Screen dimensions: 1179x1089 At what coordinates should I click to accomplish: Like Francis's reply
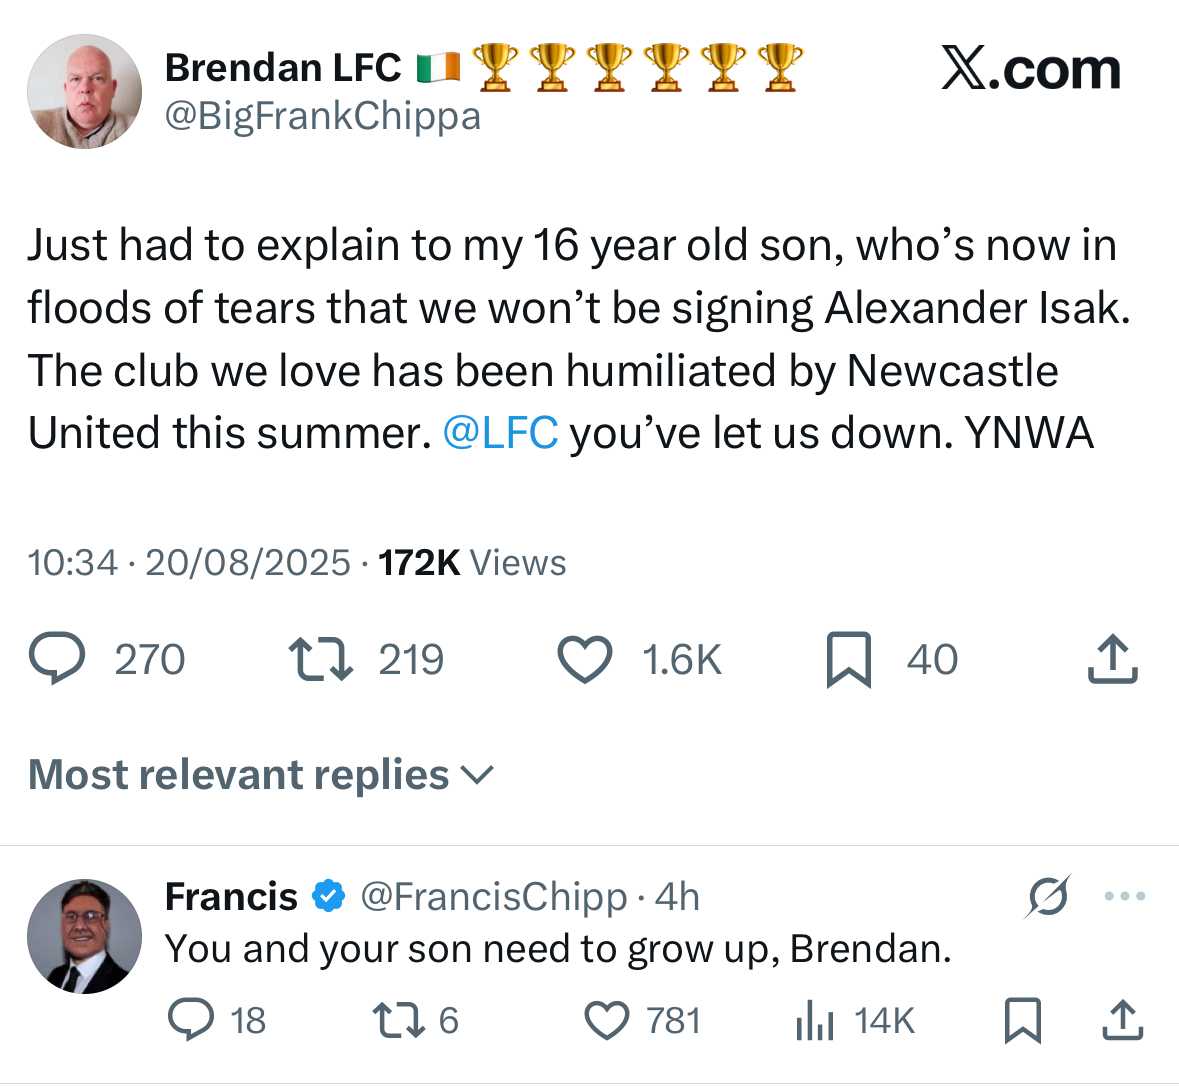pyautogui.click(x=606, y=1020)
